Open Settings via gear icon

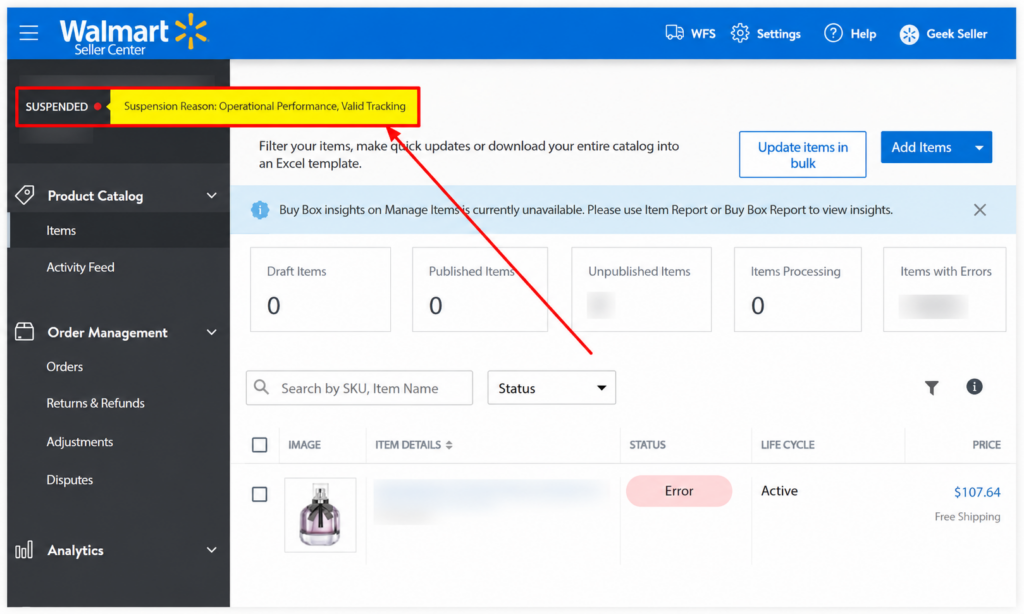(740, 33)
